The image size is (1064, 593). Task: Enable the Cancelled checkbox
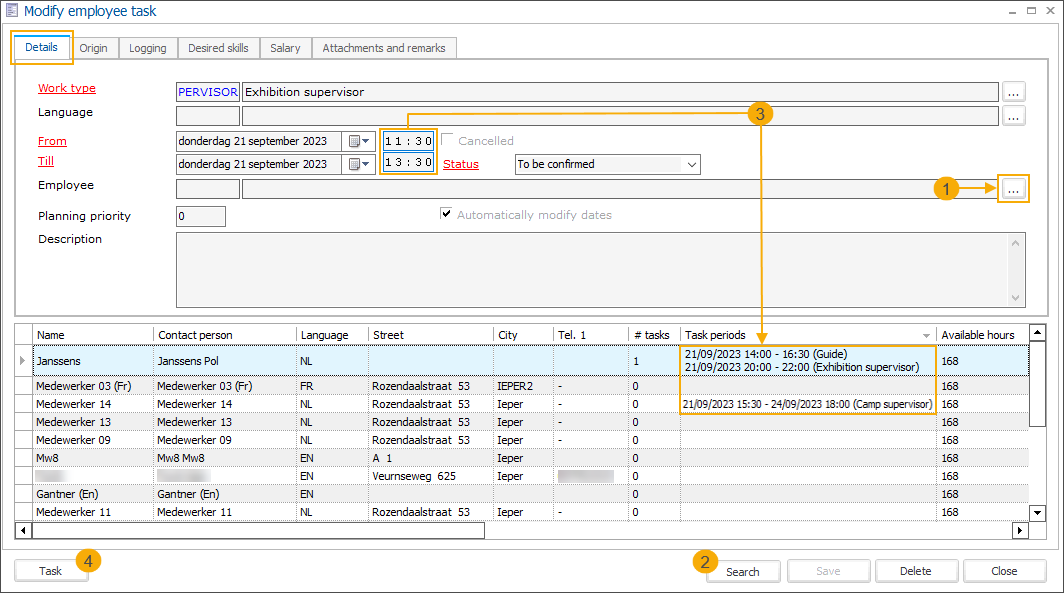coord(447,139)
